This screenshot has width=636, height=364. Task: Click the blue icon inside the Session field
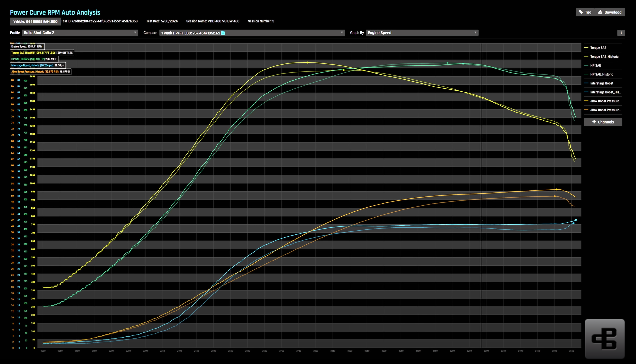(x=223, y=33)
